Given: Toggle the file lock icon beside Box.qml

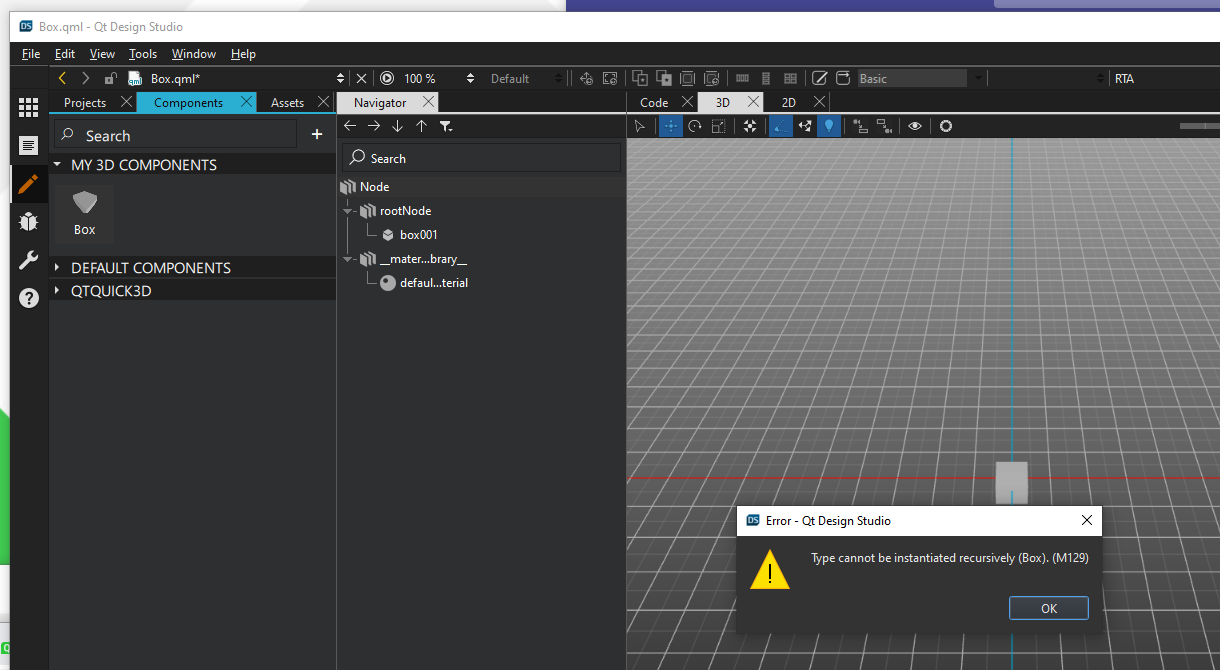Looking at the screenshot, I should coord(110,78).
